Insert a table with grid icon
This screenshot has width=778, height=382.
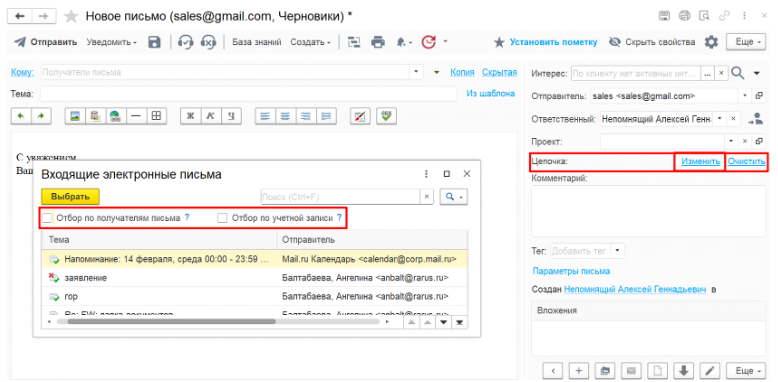(x=156, y=116)
